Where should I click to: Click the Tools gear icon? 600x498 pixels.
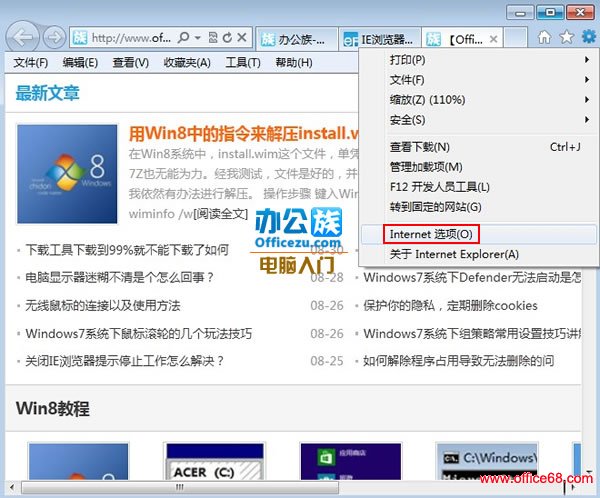click(x=589, y=37)
